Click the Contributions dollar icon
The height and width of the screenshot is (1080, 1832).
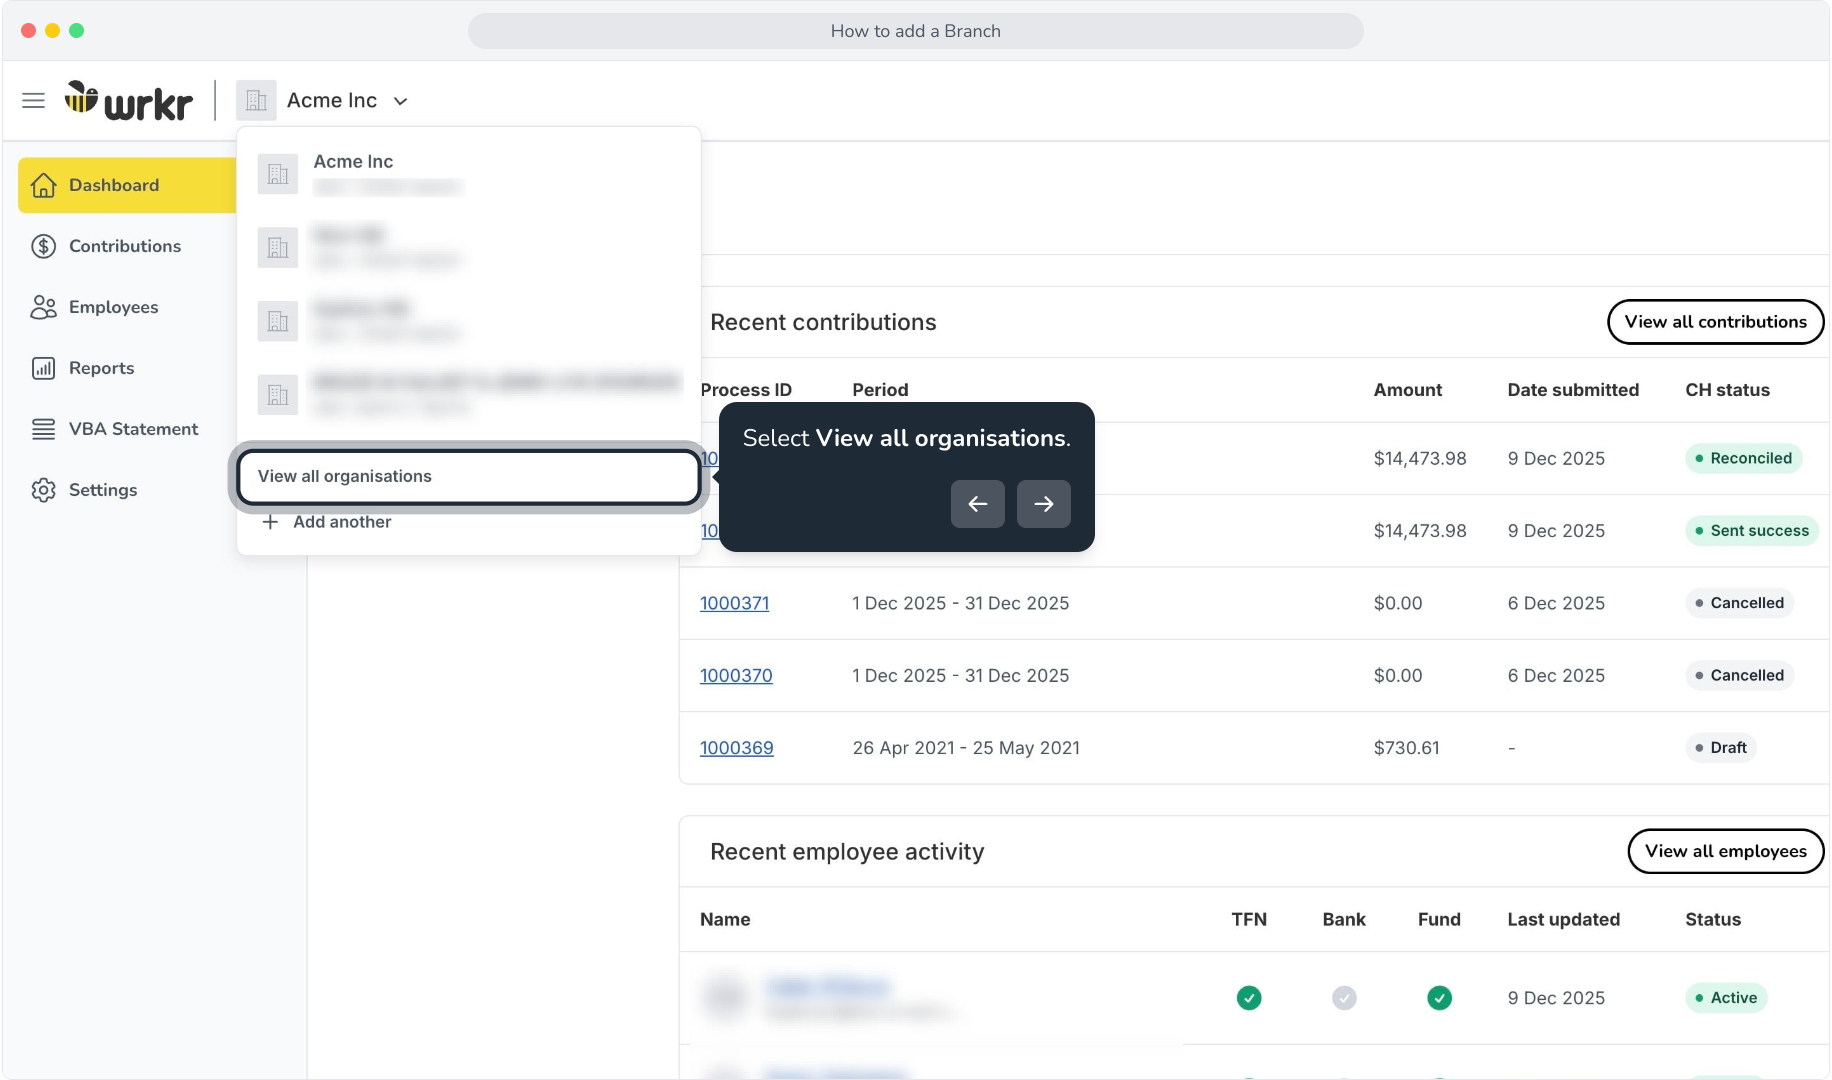tap(43, 246)
